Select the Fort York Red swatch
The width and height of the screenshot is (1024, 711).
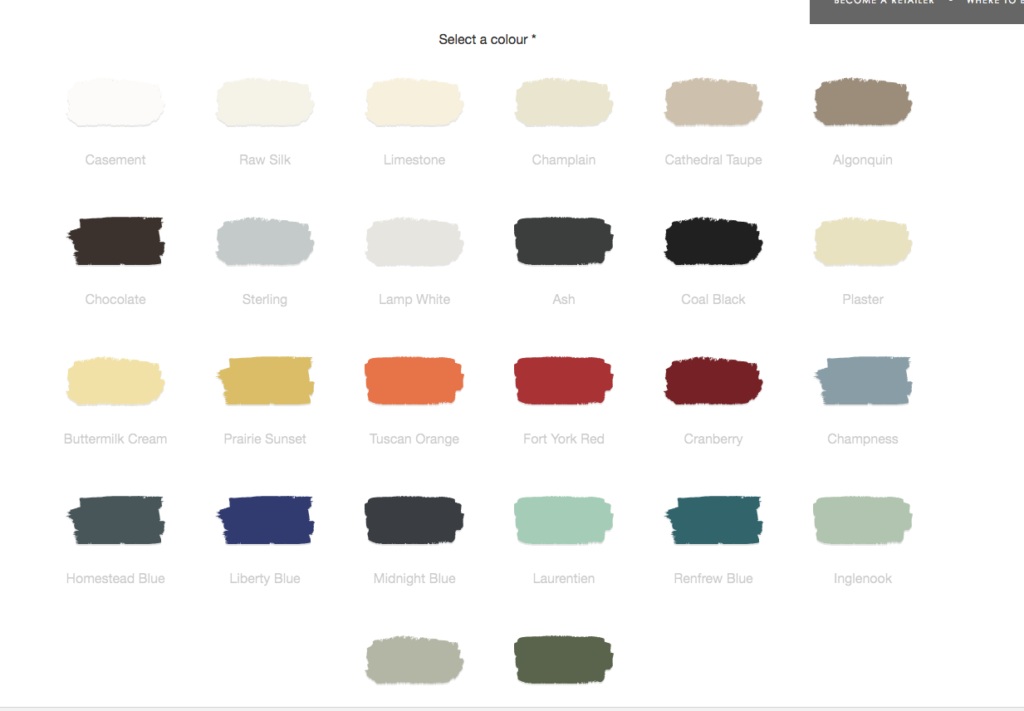click(564, 381)
